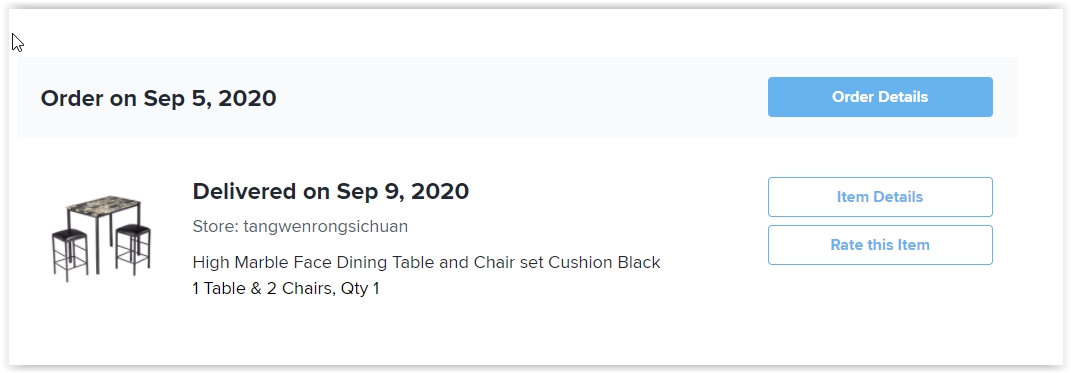Click the marble tabletop in the product image
Viewport: 1071px width, 373px height.
104,206
